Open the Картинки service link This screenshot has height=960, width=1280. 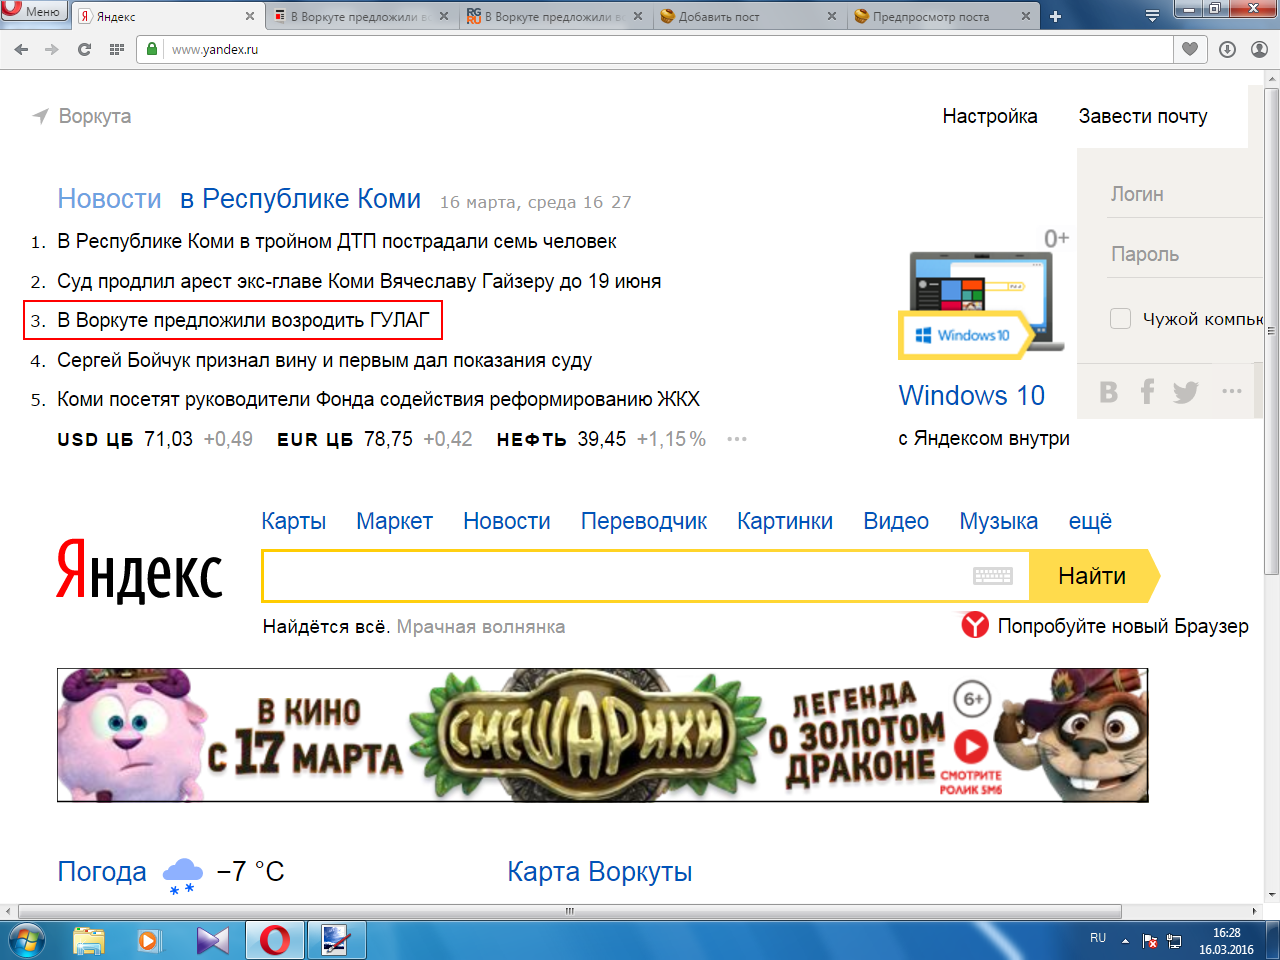[x=785, y=521]
